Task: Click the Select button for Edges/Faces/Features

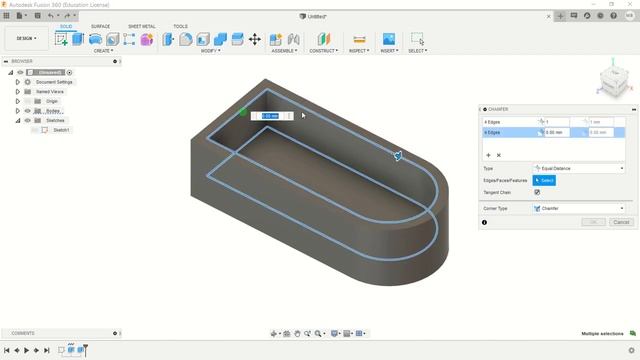Action: (544, 180)
